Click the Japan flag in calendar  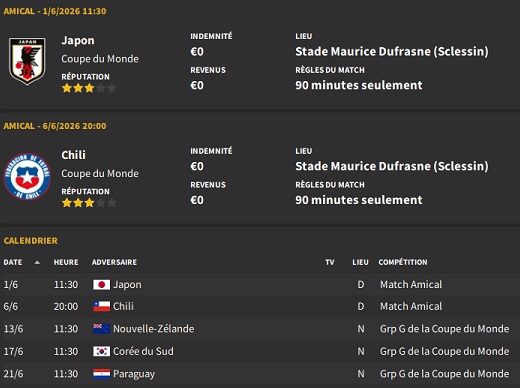pos(101,285)
